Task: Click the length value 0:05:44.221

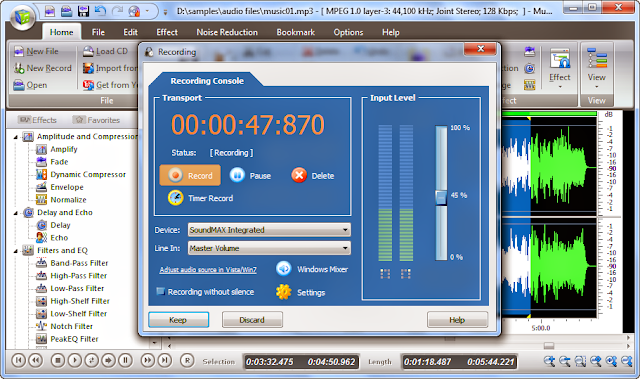Action: [x=491, y=362]
